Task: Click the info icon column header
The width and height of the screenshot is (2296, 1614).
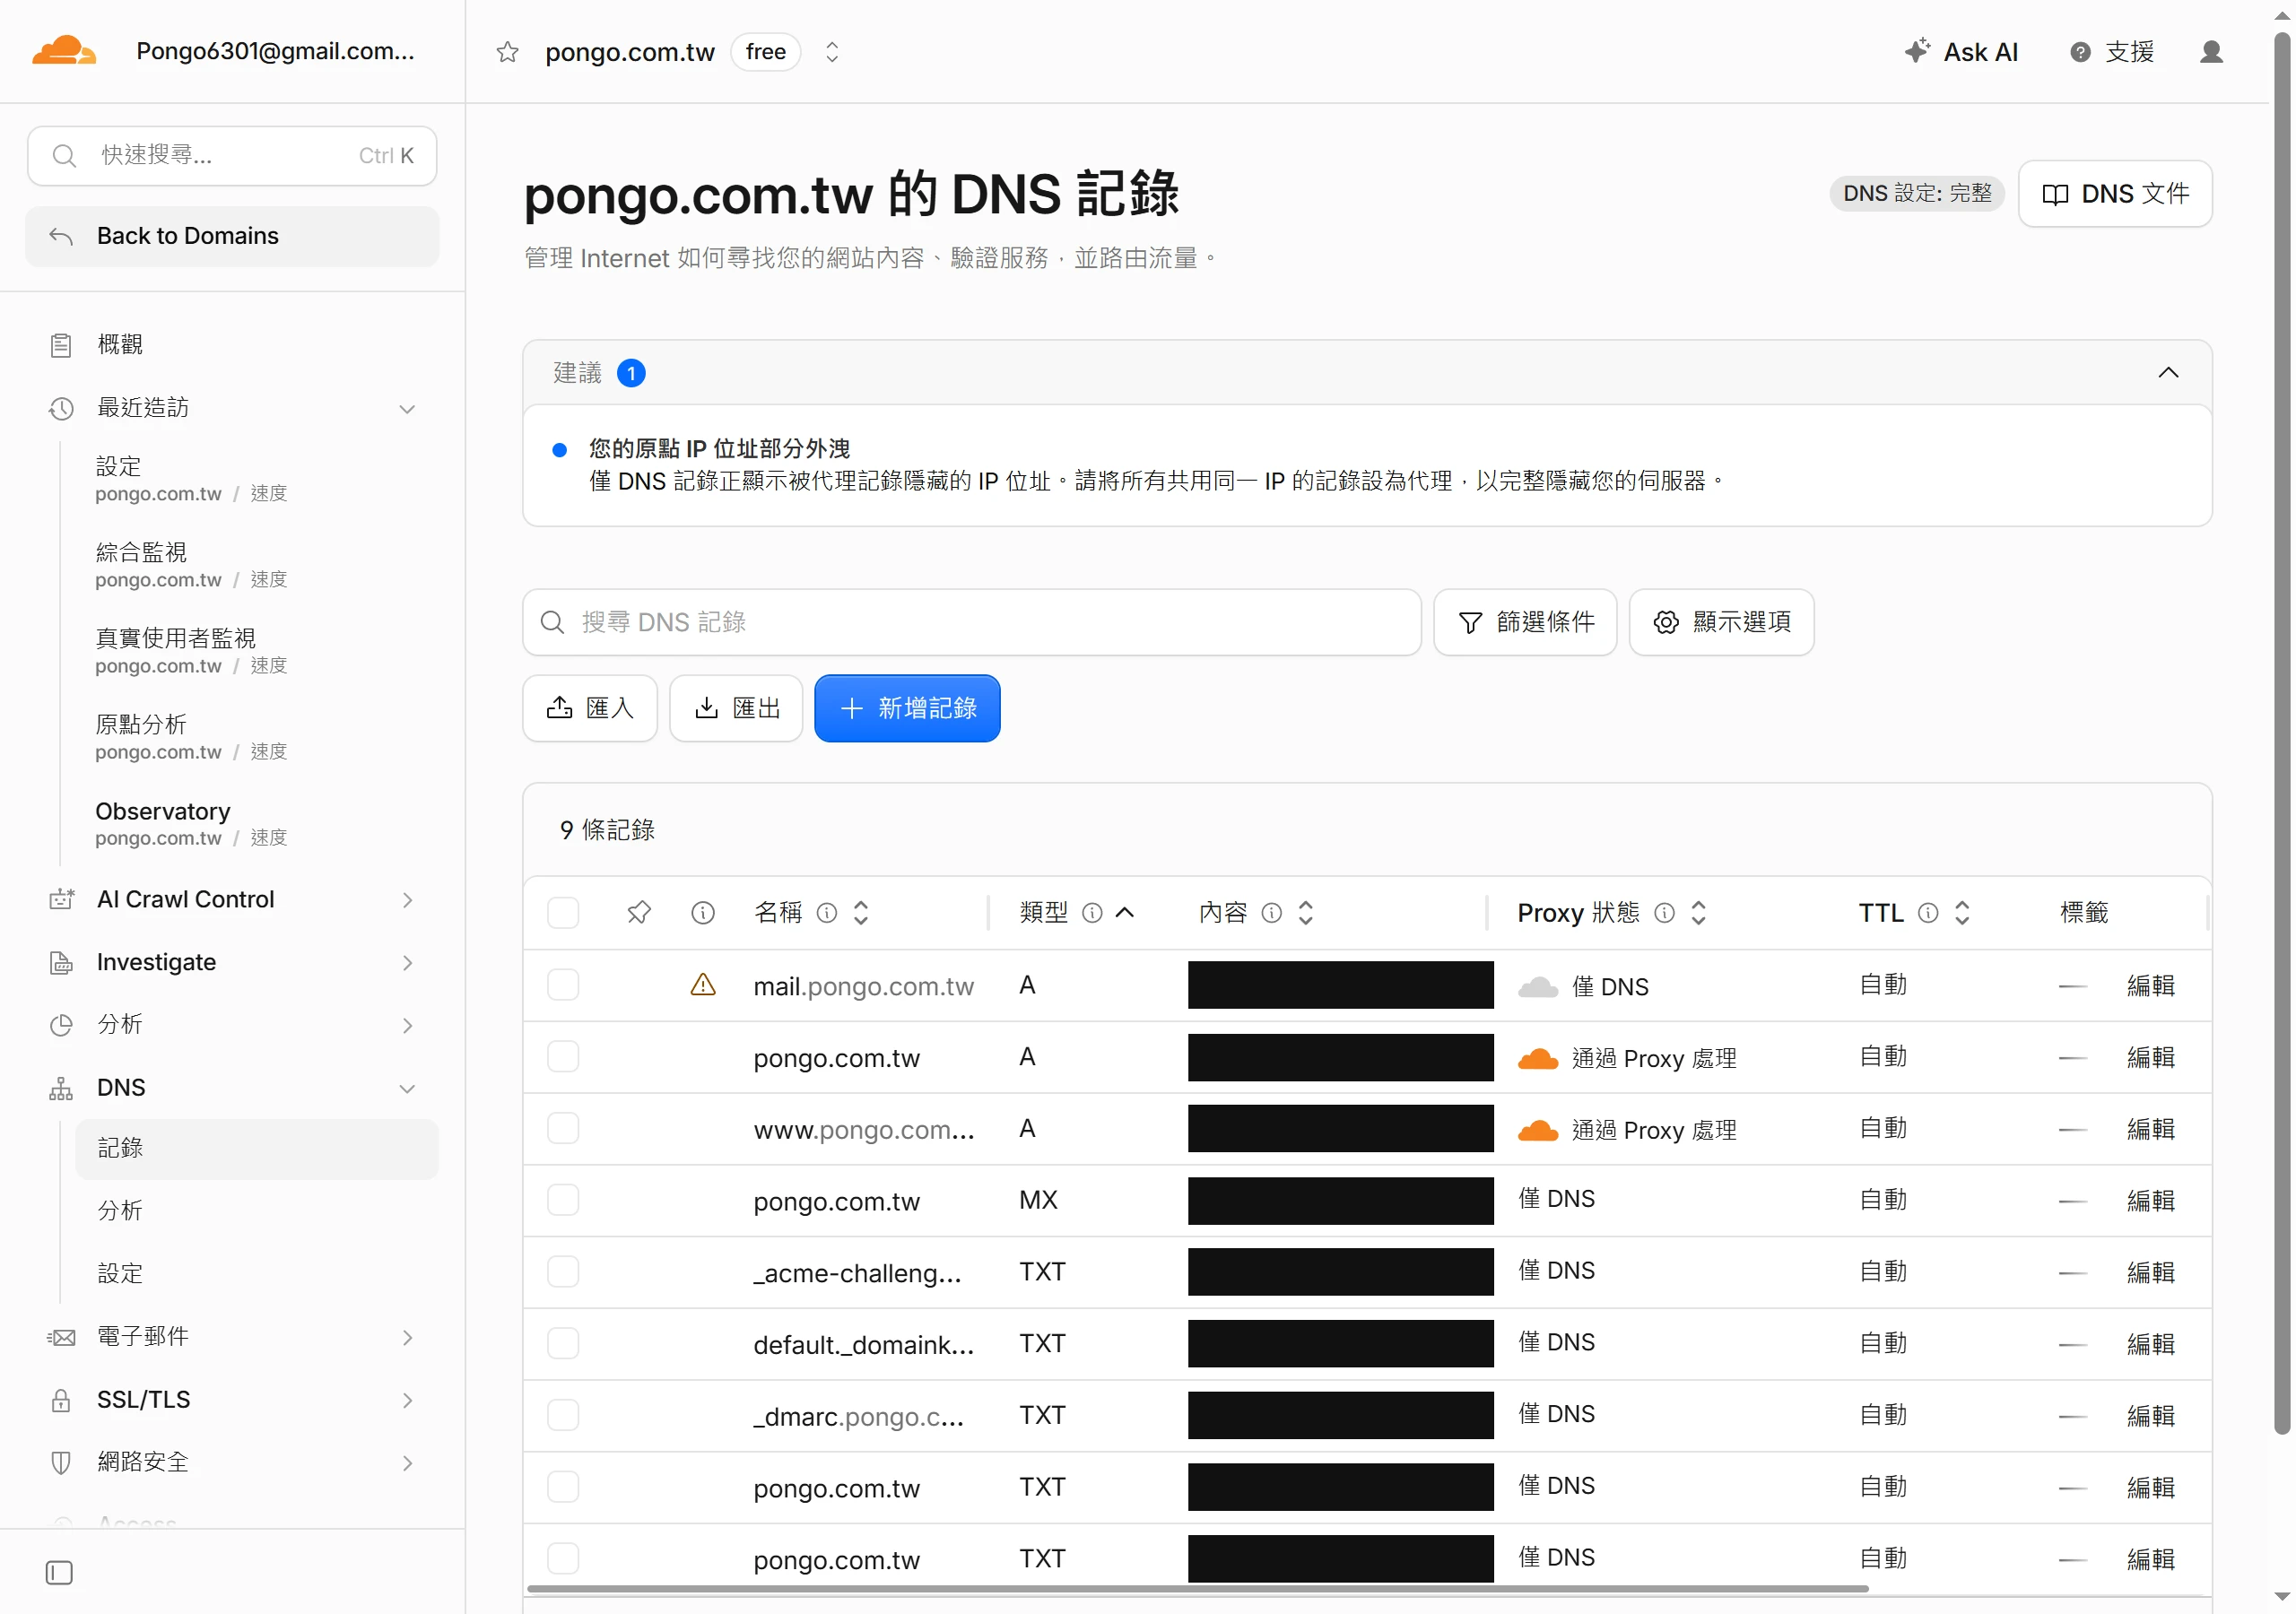Action: (703, 912)
